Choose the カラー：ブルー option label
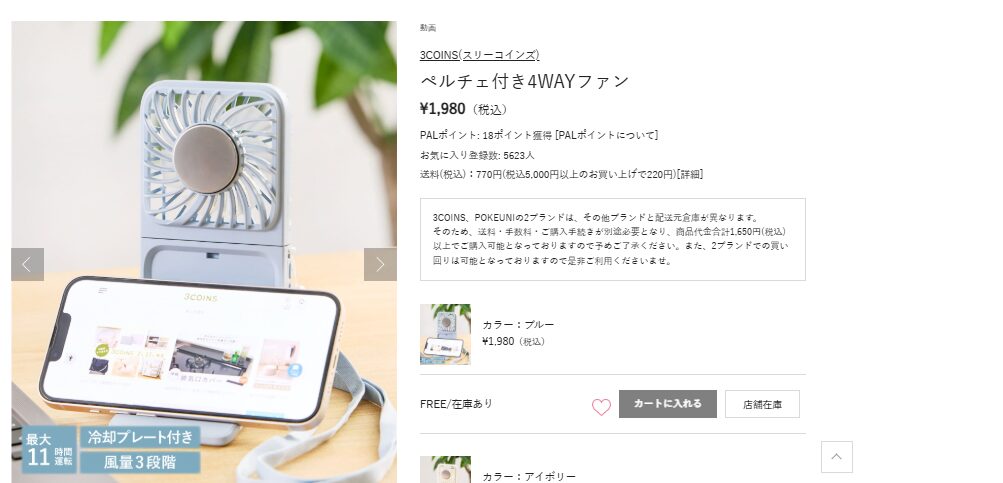 pyautogui.click(x=518, y=324)
